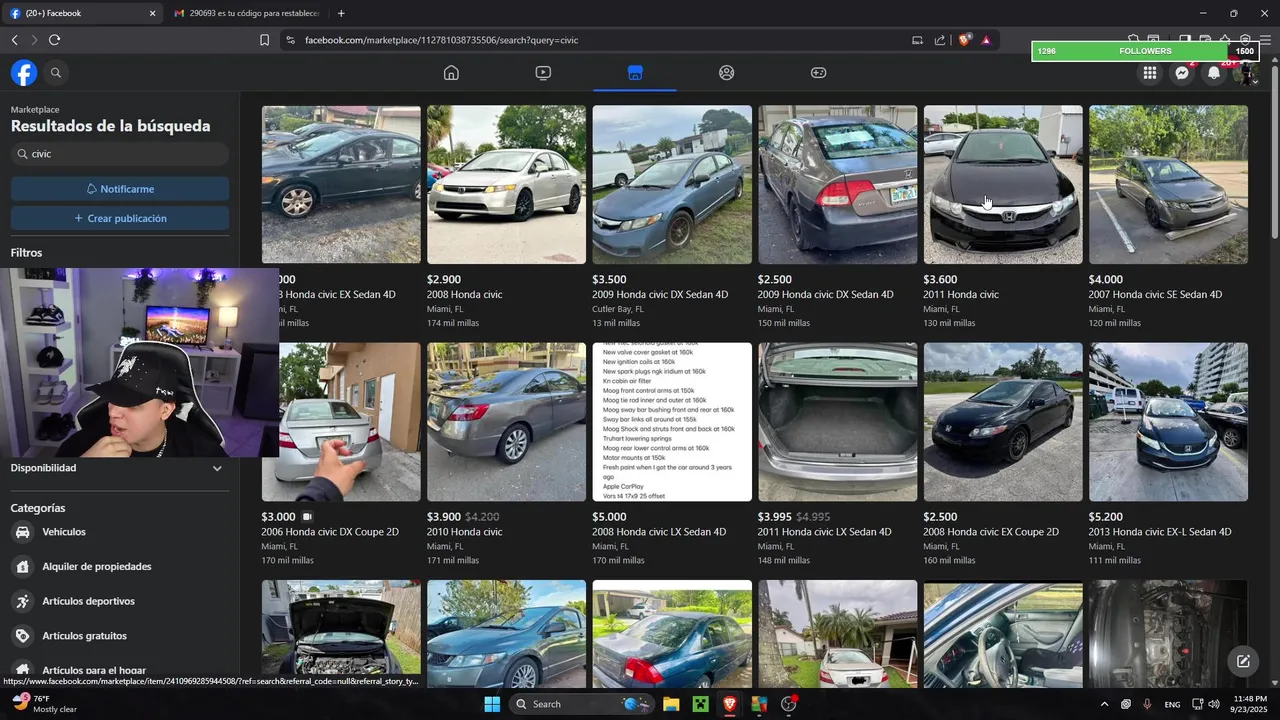View site information icon in address bar
1280x720 pixels.
290,40
